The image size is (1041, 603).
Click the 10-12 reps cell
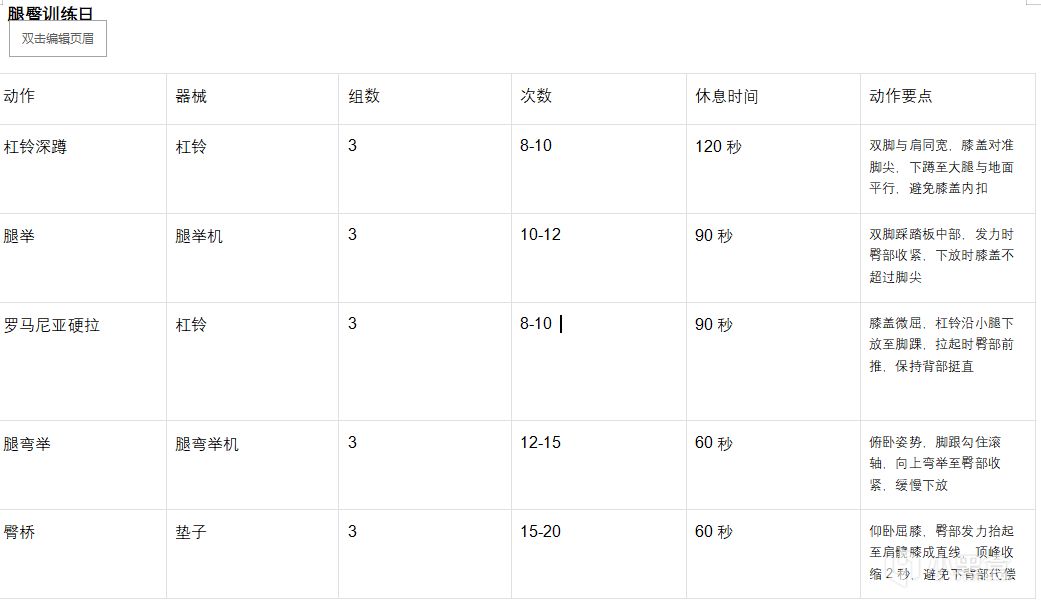pyautogui.click(x=540, y=235)
